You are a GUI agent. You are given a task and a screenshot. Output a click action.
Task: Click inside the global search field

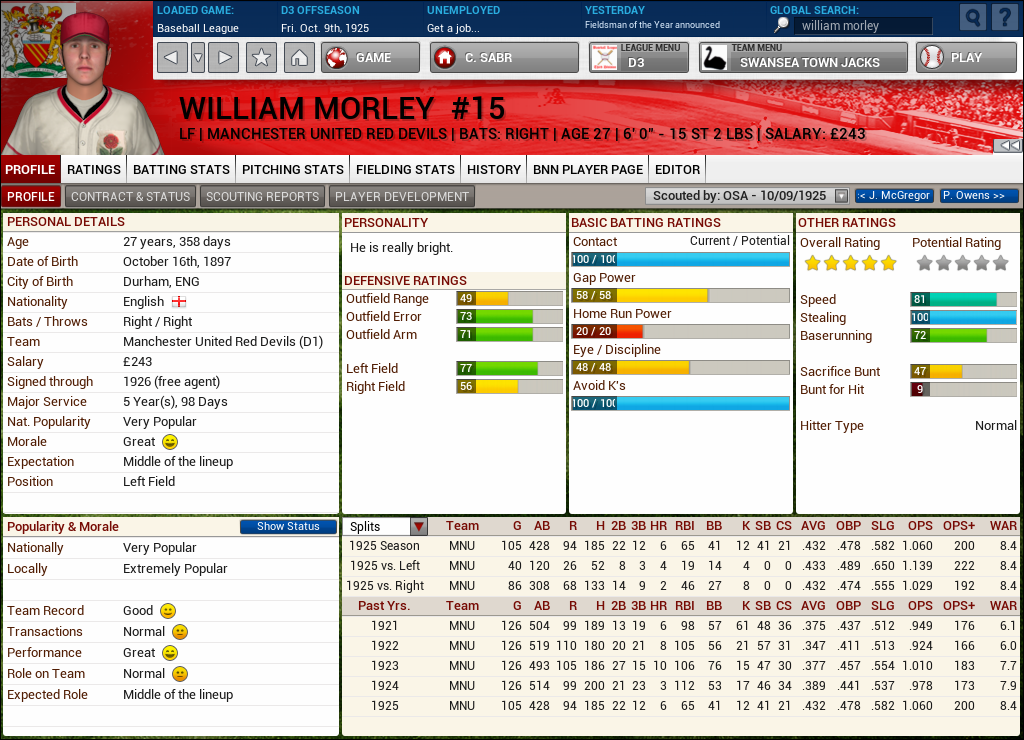tap(862, 25)
